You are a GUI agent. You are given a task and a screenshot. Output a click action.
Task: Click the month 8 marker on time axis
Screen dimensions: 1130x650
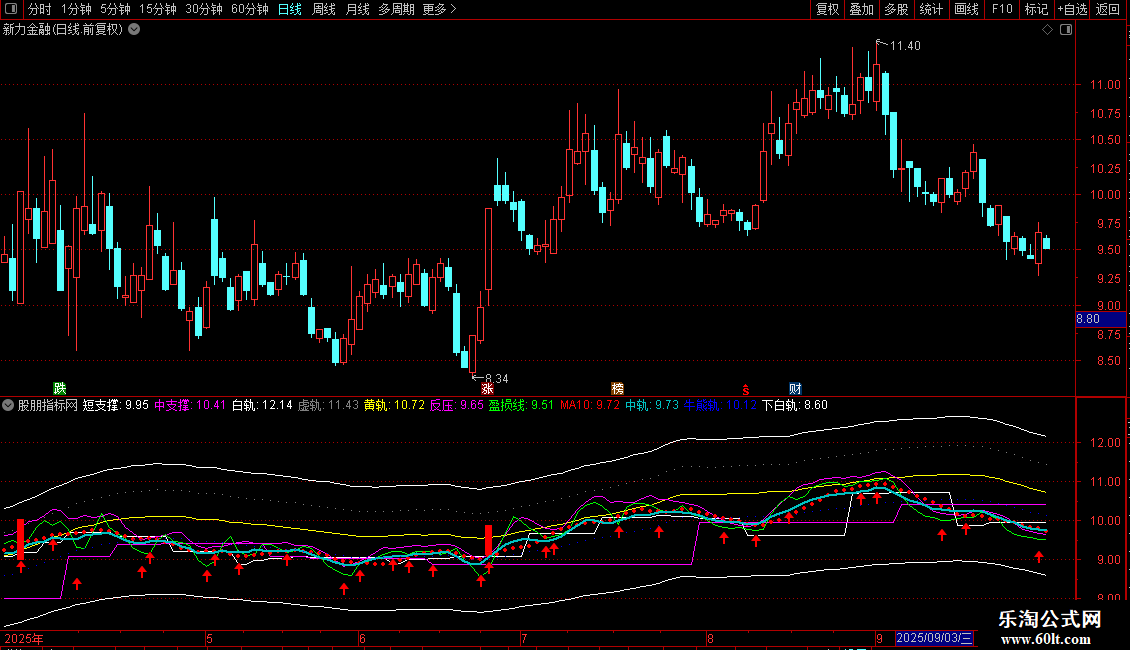[x=710, y=638]
